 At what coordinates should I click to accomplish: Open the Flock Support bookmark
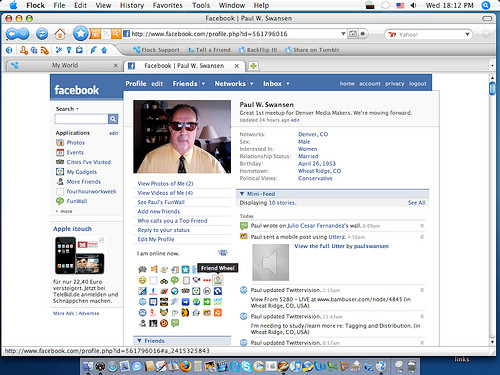[x=156, y=50]
